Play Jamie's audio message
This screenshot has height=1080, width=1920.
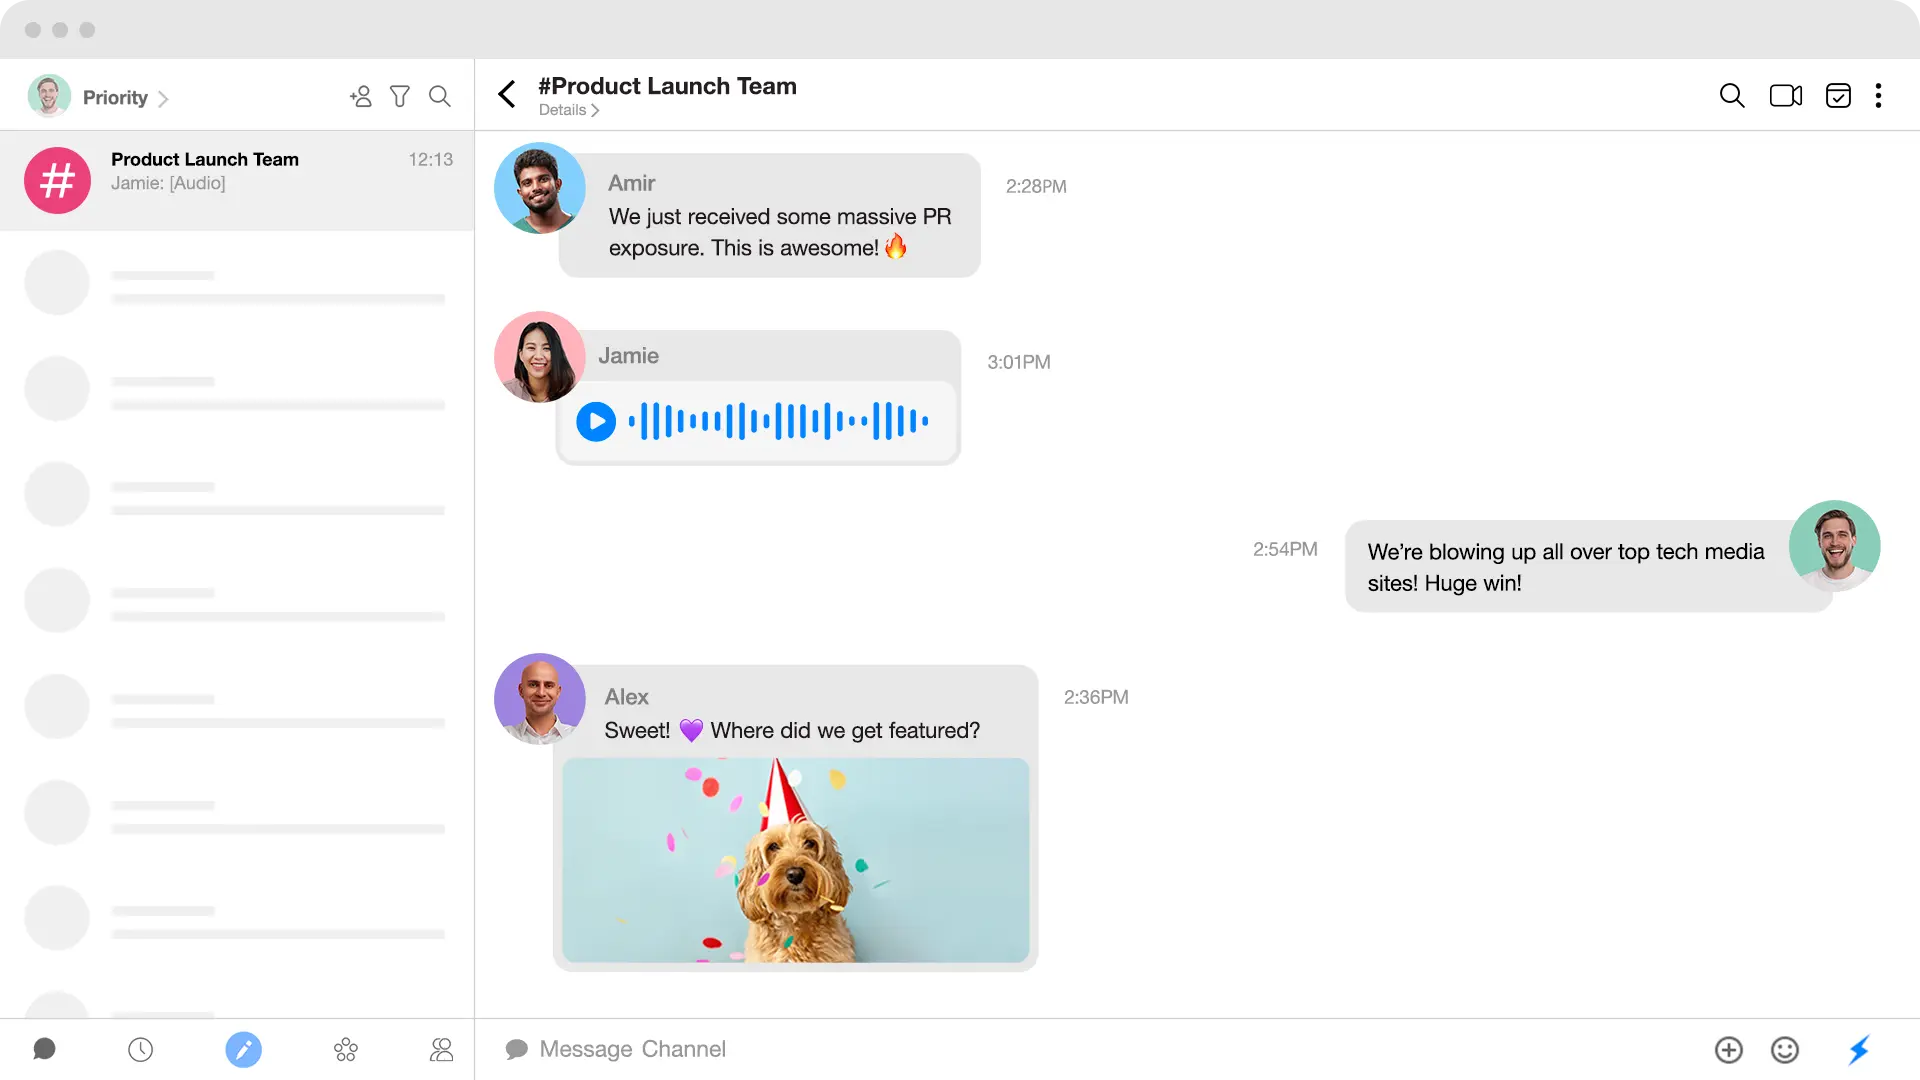click(596, 421)
